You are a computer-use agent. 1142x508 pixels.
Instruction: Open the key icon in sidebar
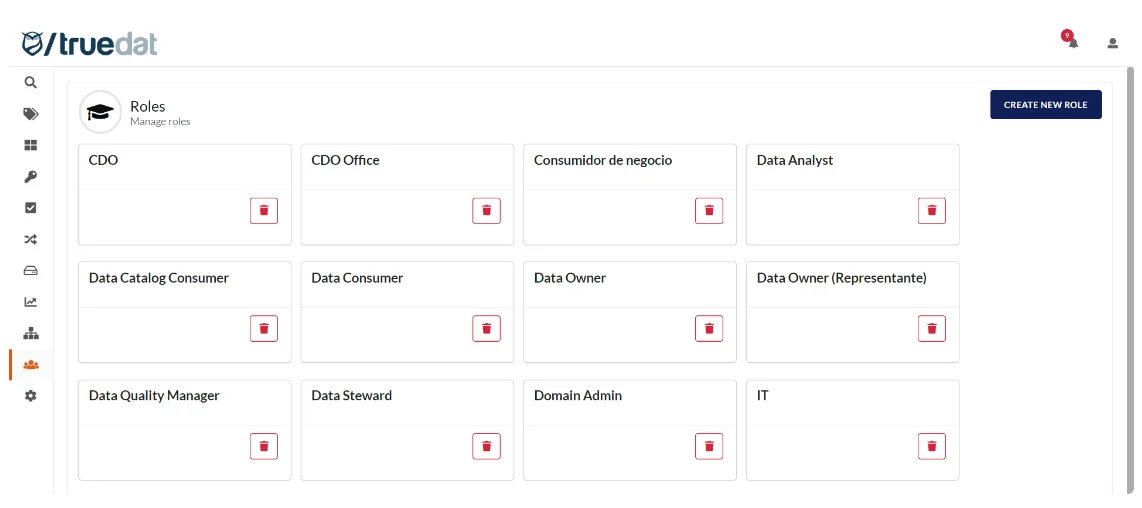pos(31,176)
